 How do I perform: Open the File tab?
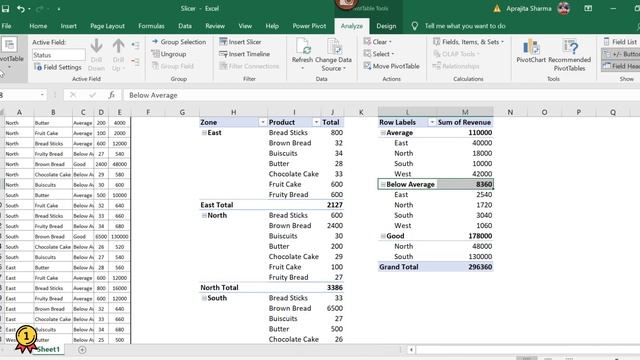(x=6, y=26)
